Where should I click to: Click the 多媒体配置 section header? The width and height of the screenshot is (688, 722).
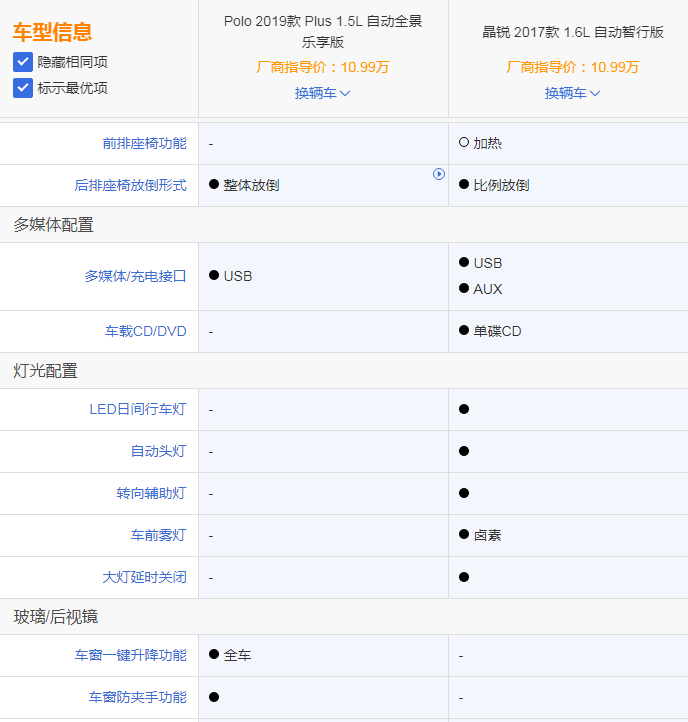pyautogui.click(x=53, y=225)
